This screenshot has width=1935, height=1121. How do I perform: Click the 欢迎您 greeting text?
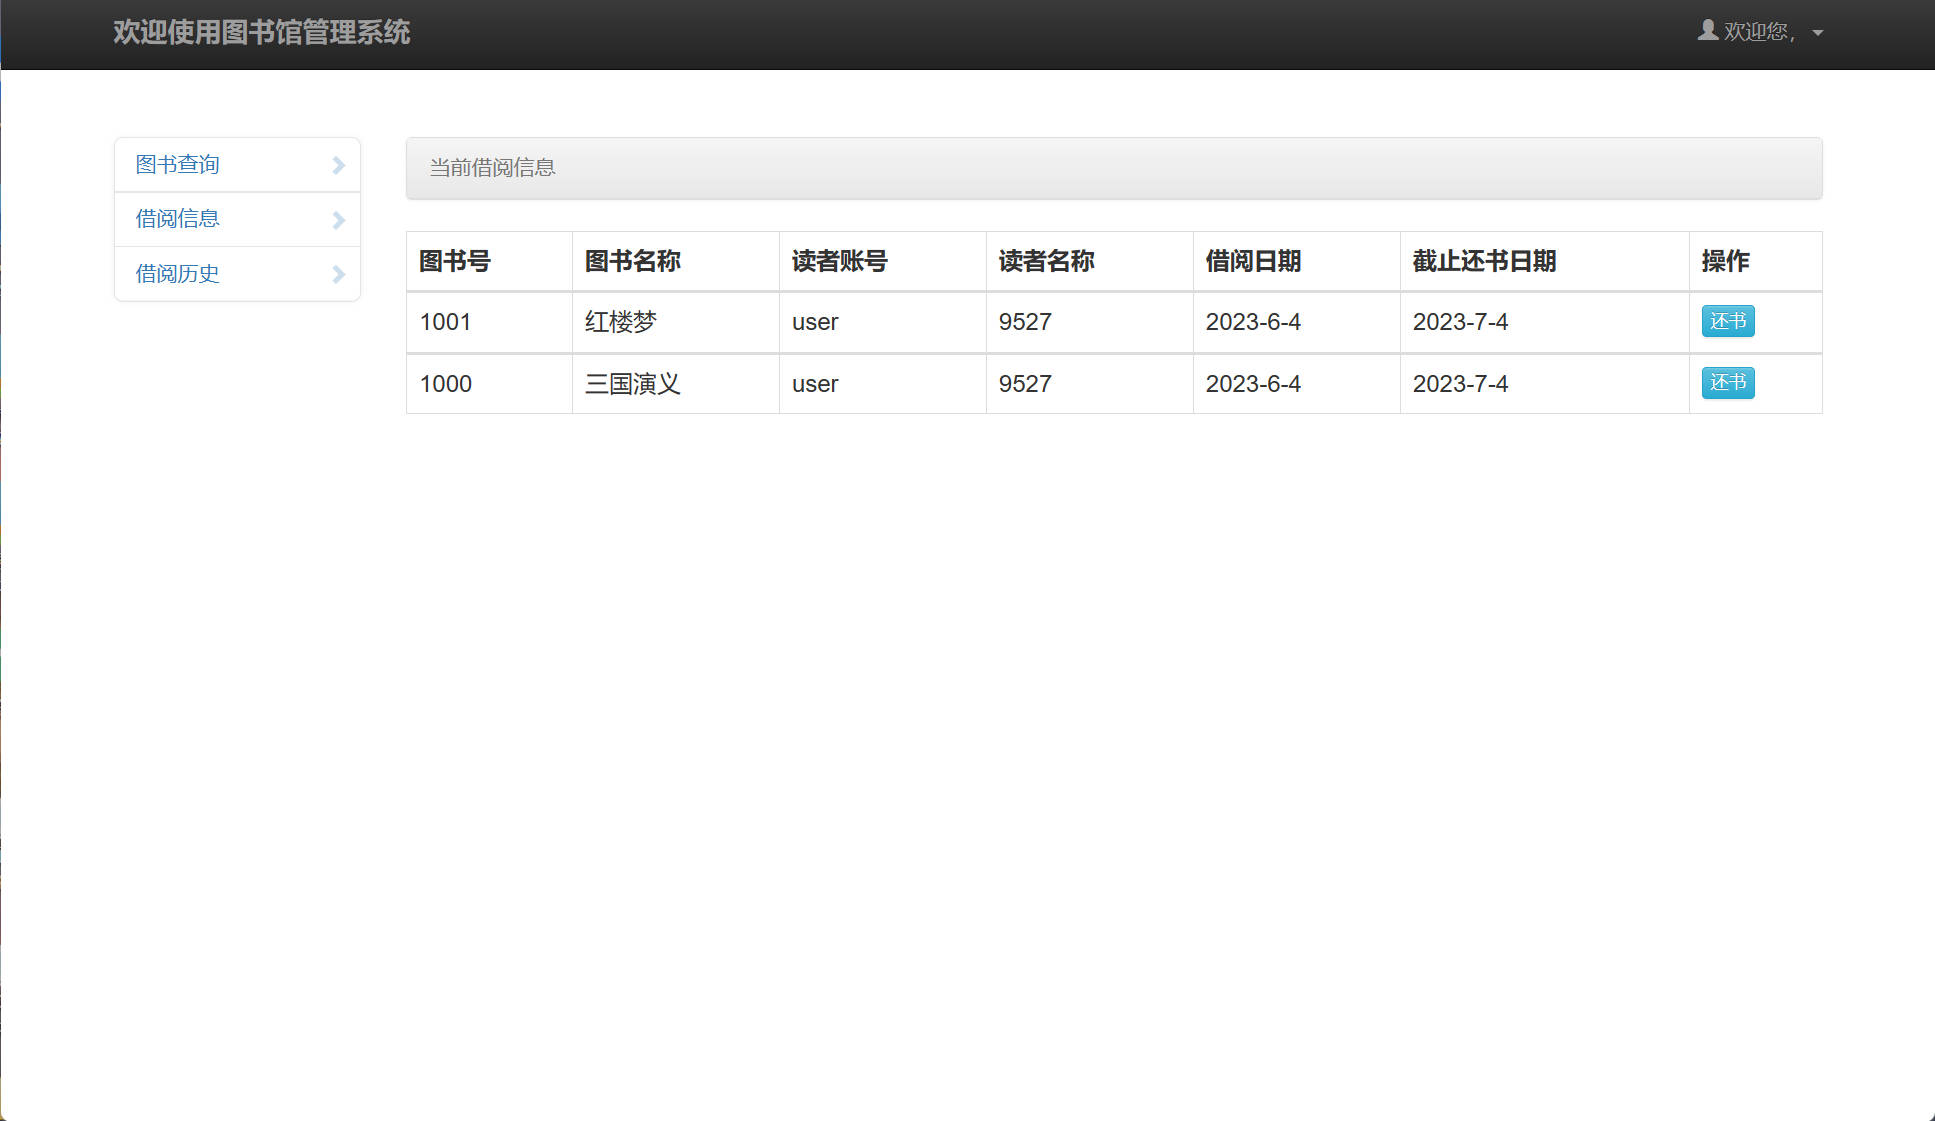click(1758, 32)
